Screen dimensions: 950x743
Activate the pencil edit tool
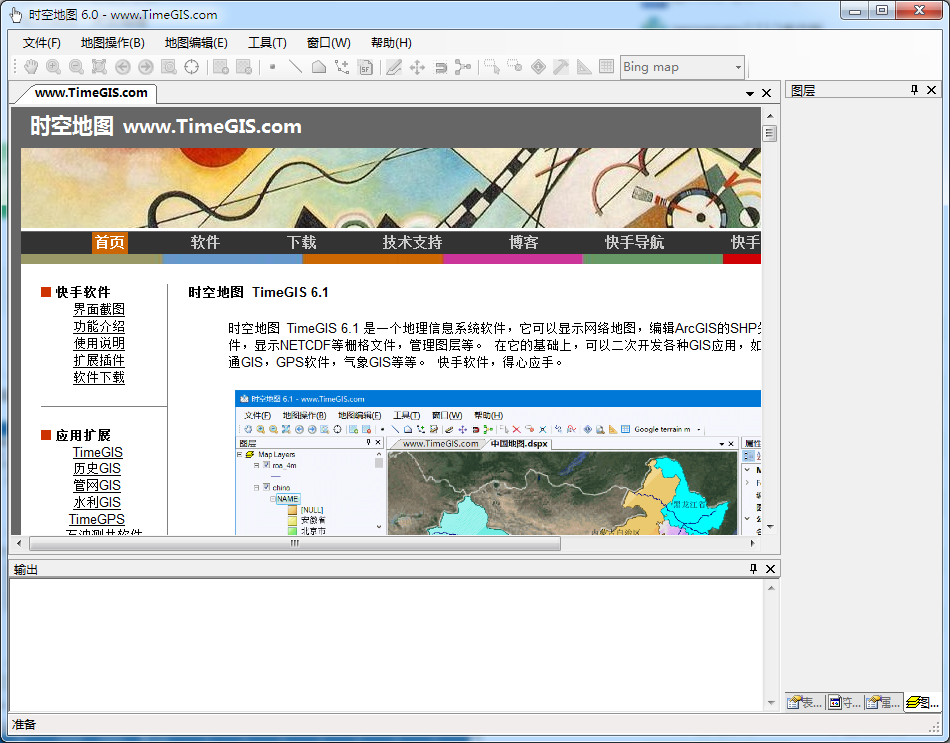[394, 67]
